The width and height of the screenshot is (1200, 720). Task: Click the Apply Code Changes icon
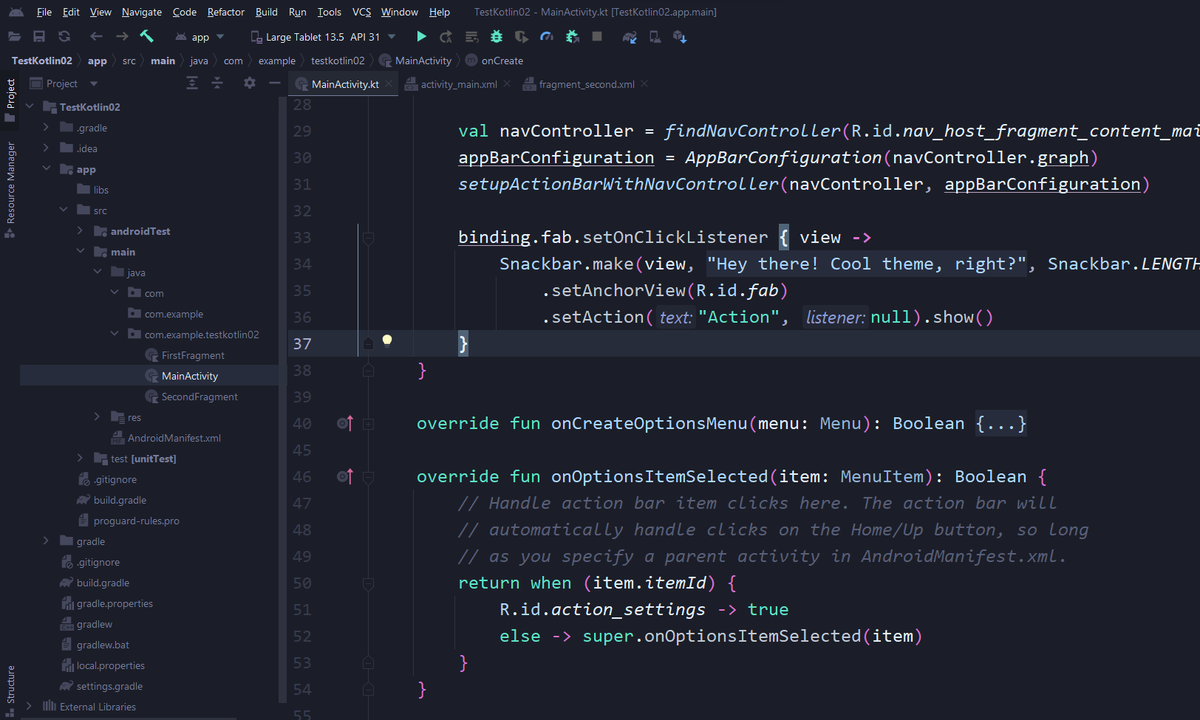[471, 37]
